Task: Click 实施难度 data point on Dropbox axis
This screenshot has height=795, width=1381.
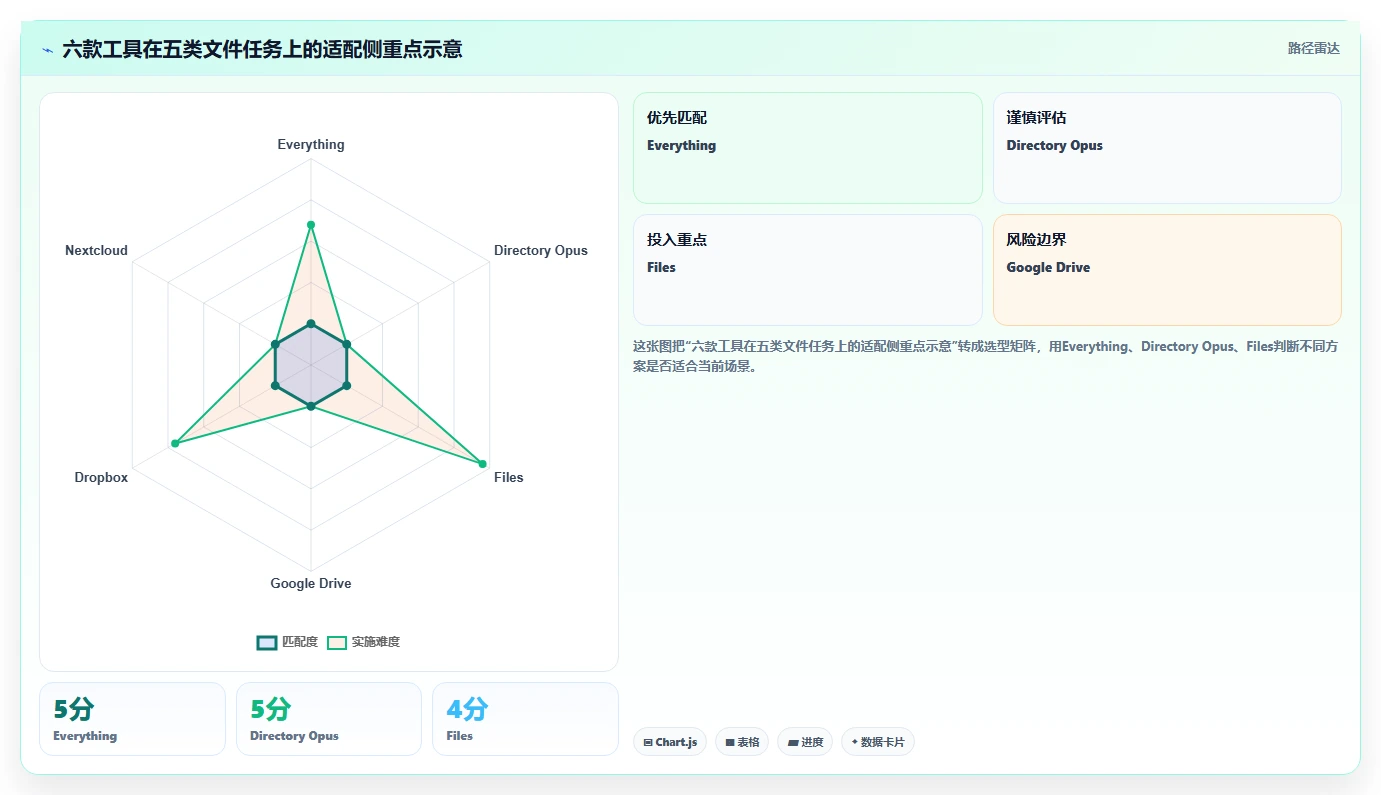Action: [175, 443]
